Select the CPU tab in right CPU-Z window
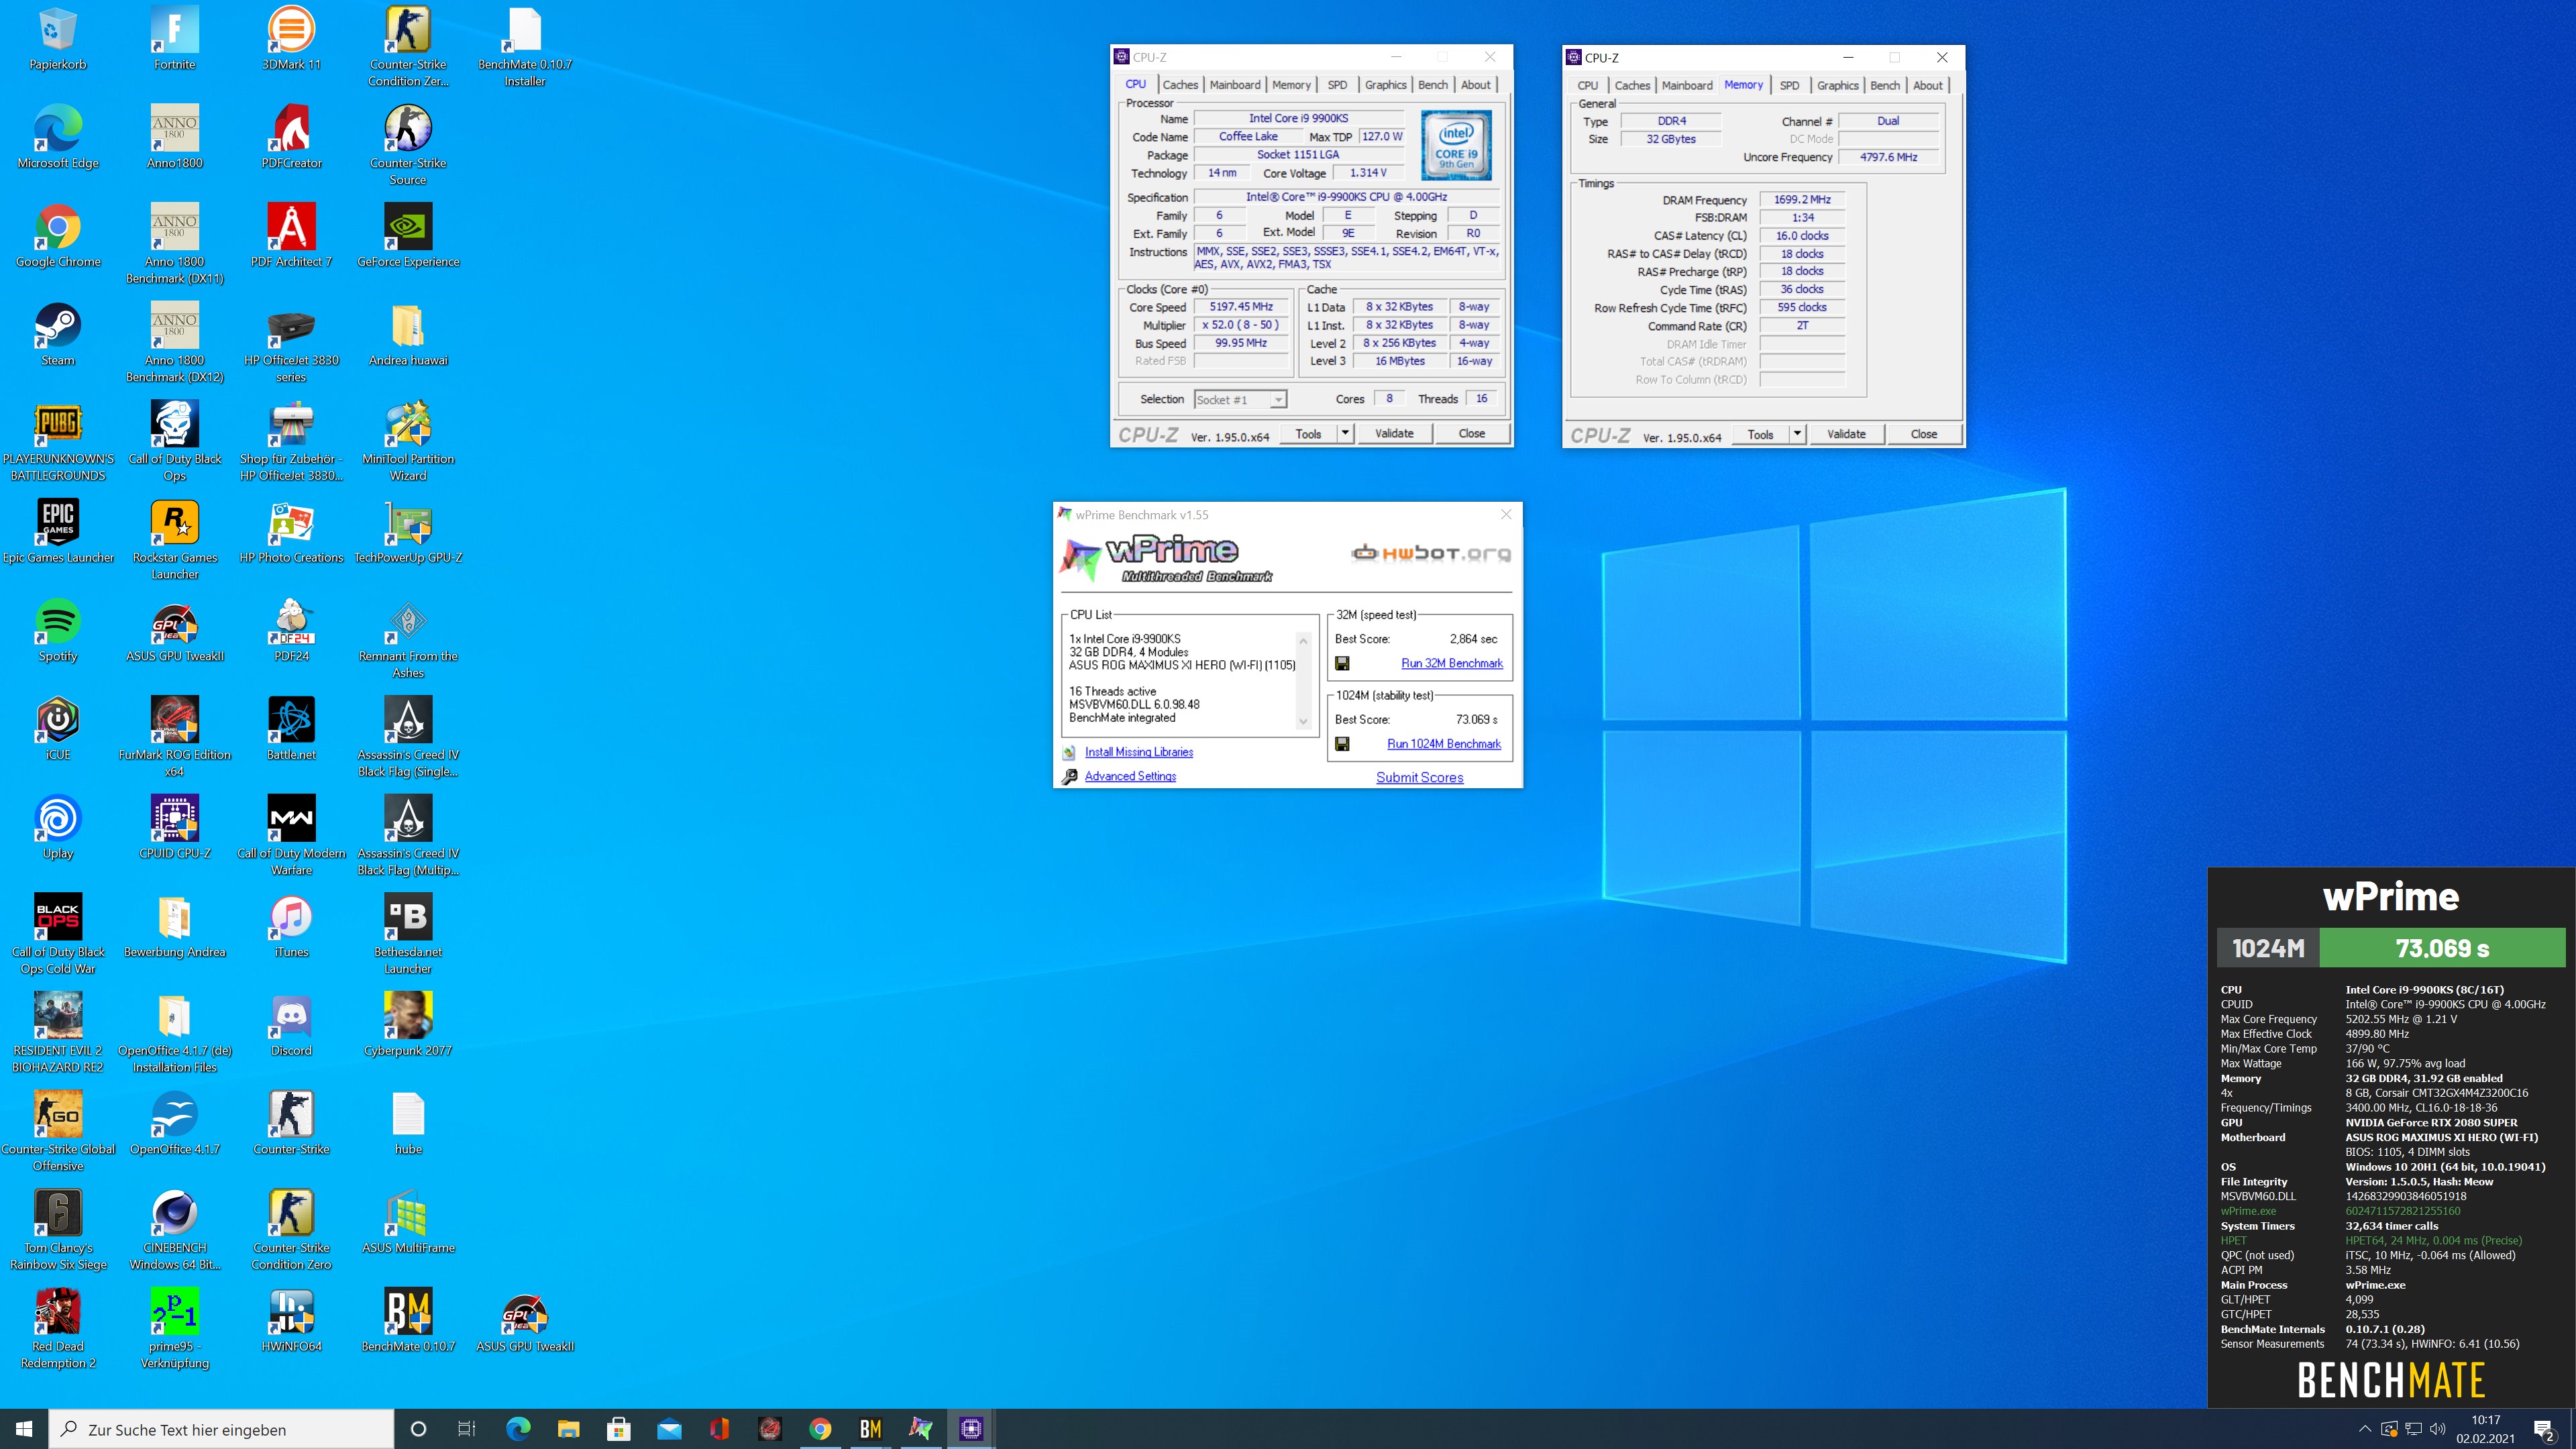Viewport: 2576px width, 1449px height. 1587,86
